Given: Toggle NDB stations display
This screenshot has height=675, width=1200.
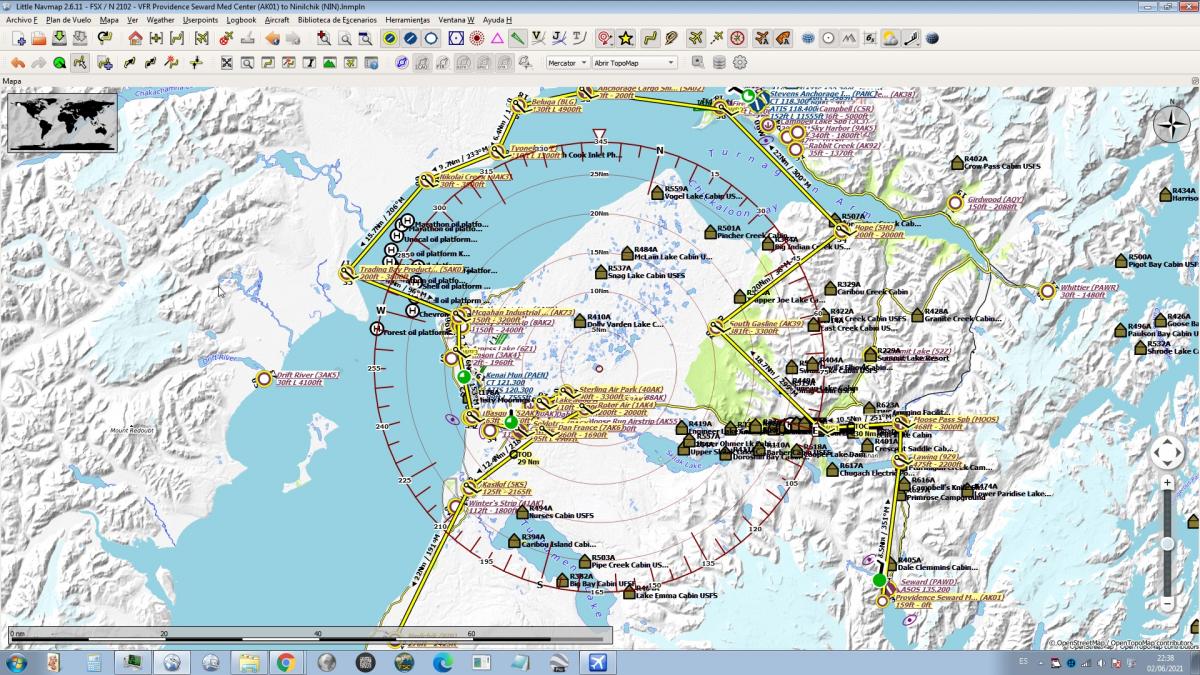Looking at the screenshot, I should (476, 38).
